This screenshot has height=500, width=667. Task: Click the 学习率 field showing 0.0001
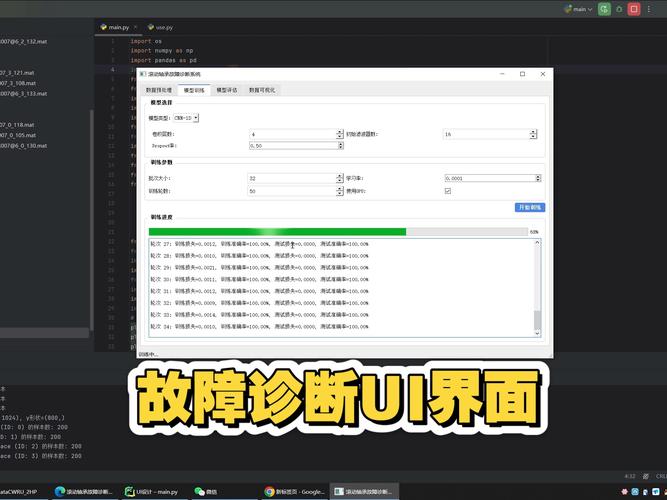[x=490, y=178]
